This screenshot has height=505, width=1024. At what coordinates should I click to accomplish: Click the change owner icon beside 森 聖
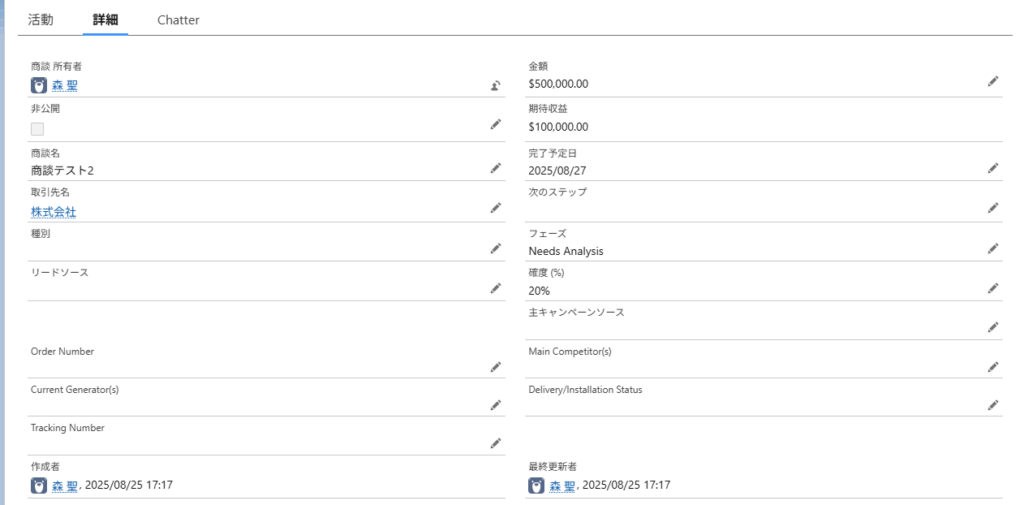496,85
